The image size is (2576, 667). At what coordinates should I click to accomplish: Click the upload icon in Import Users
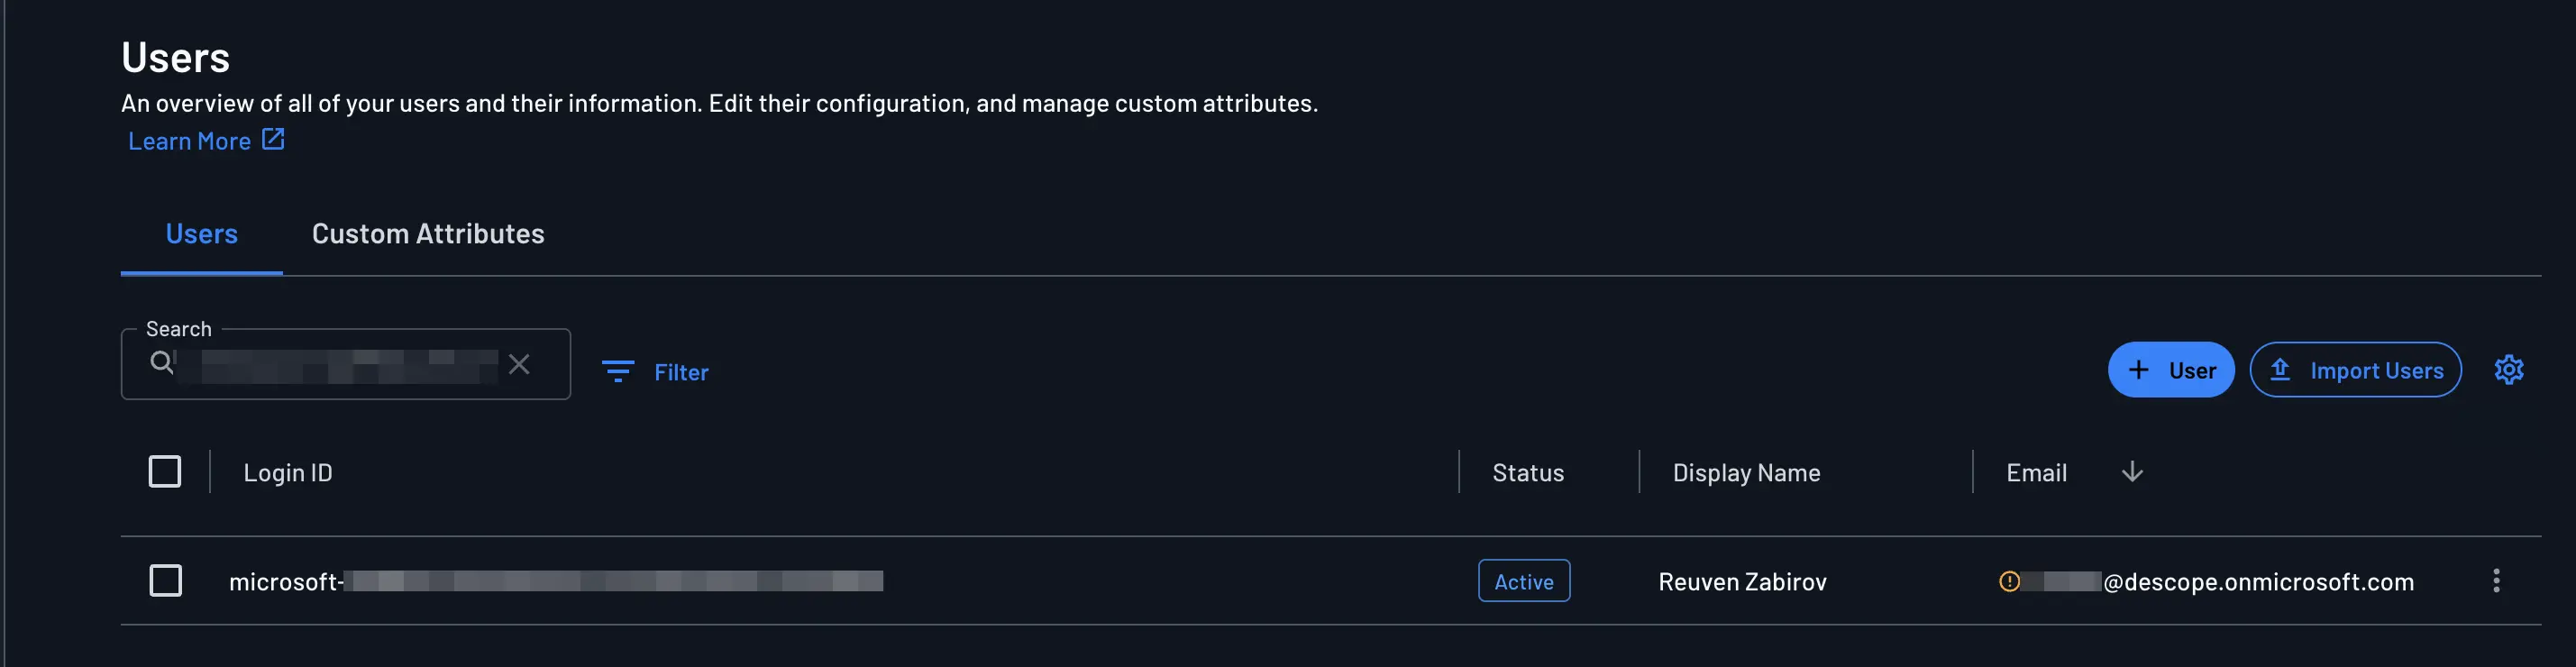2280,370
